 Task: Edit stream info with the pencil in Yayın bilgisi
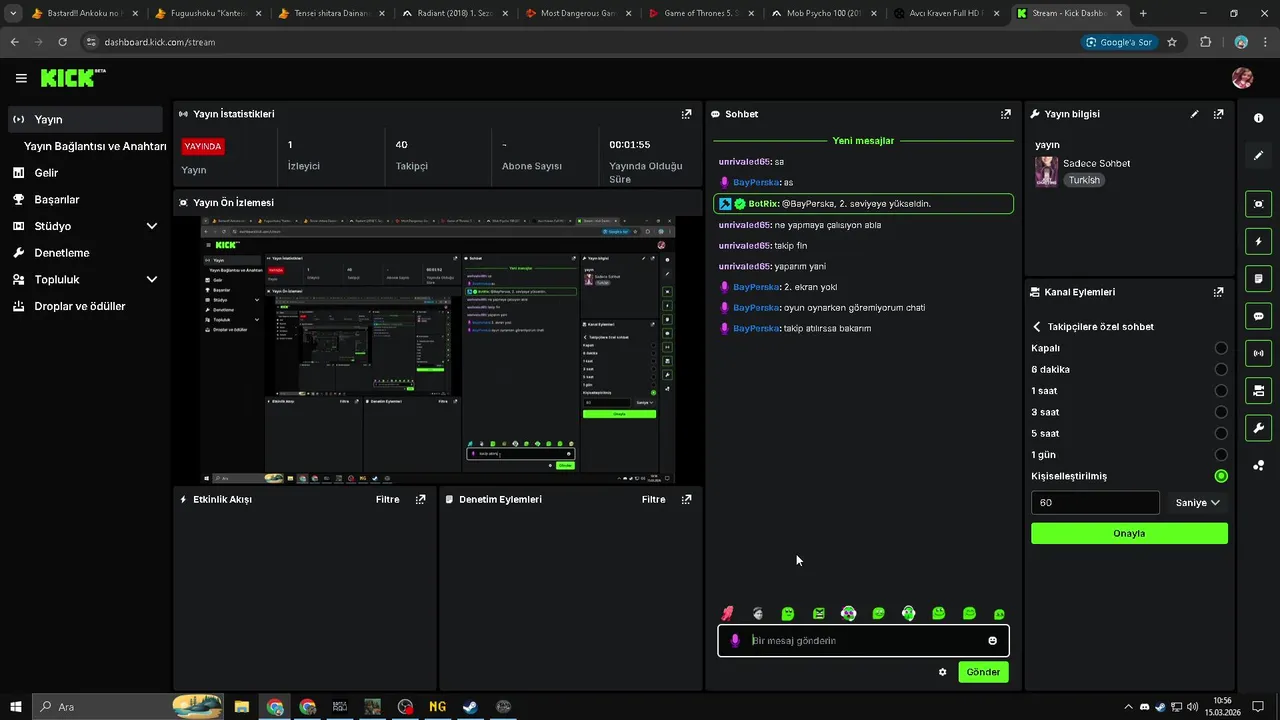coord(1194,114)
